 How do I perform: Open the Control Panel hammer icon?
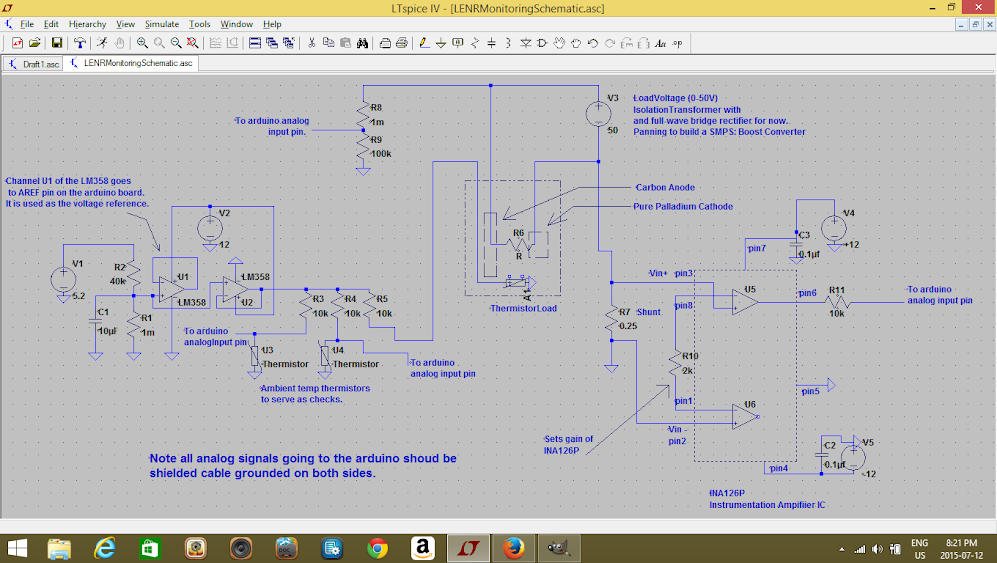point(79,43)
